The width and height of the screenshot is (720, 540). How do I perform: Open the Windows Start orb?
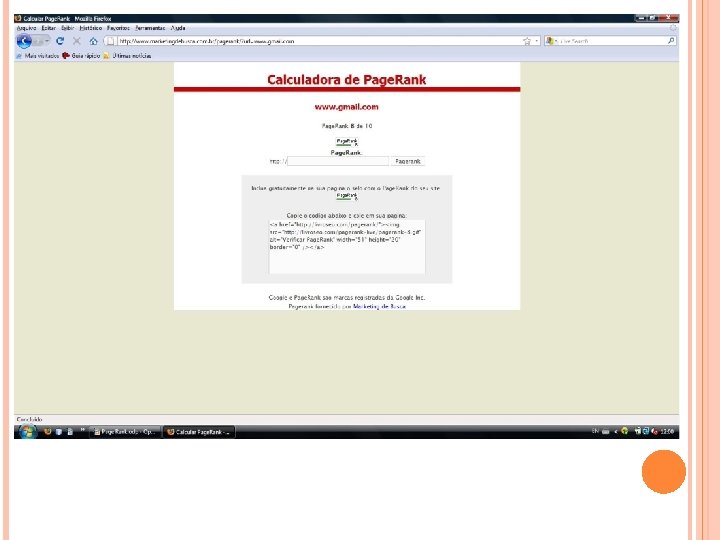coord(28,432)
